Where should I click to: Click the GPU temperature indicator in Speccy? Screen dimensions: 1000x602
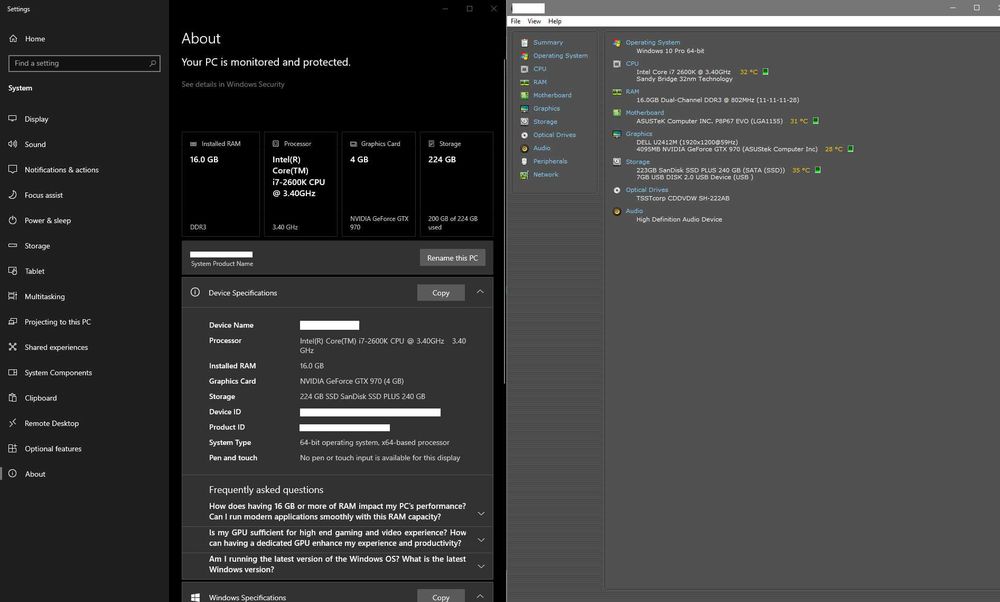850,149
